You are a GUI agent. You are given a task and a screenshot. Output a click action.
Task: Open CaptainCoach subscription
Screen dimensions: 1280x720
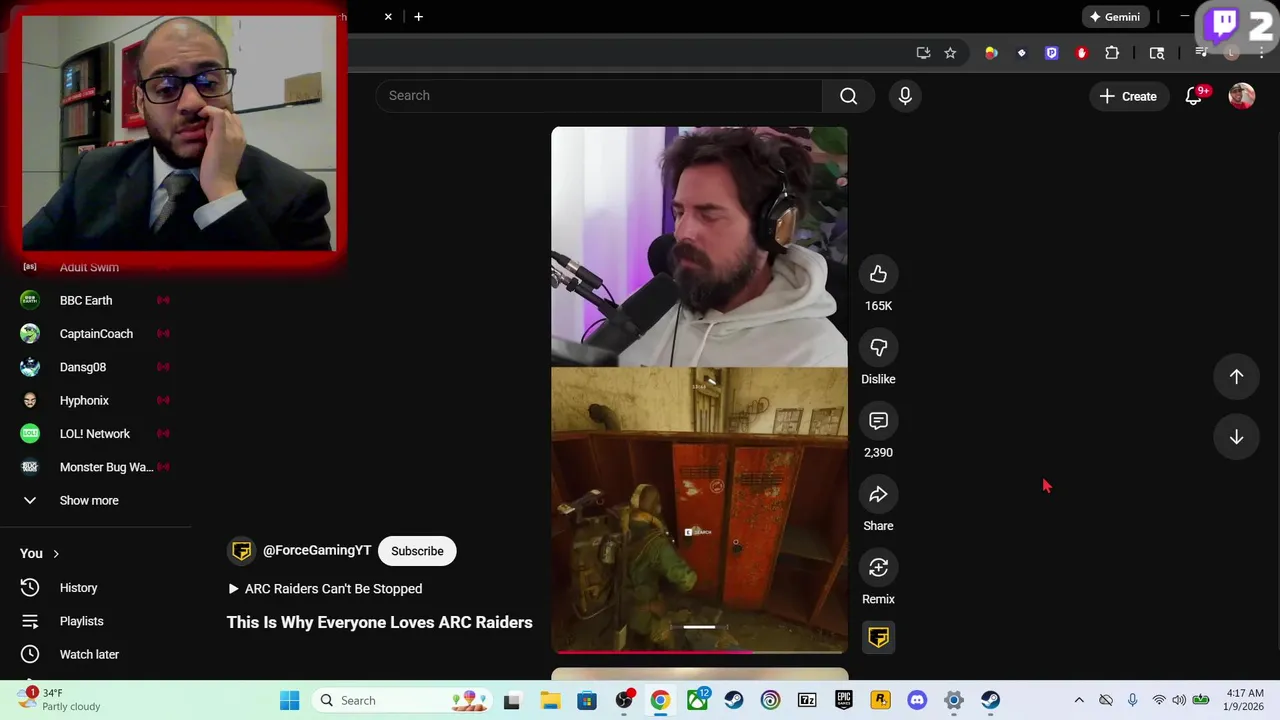coord(95,334)
